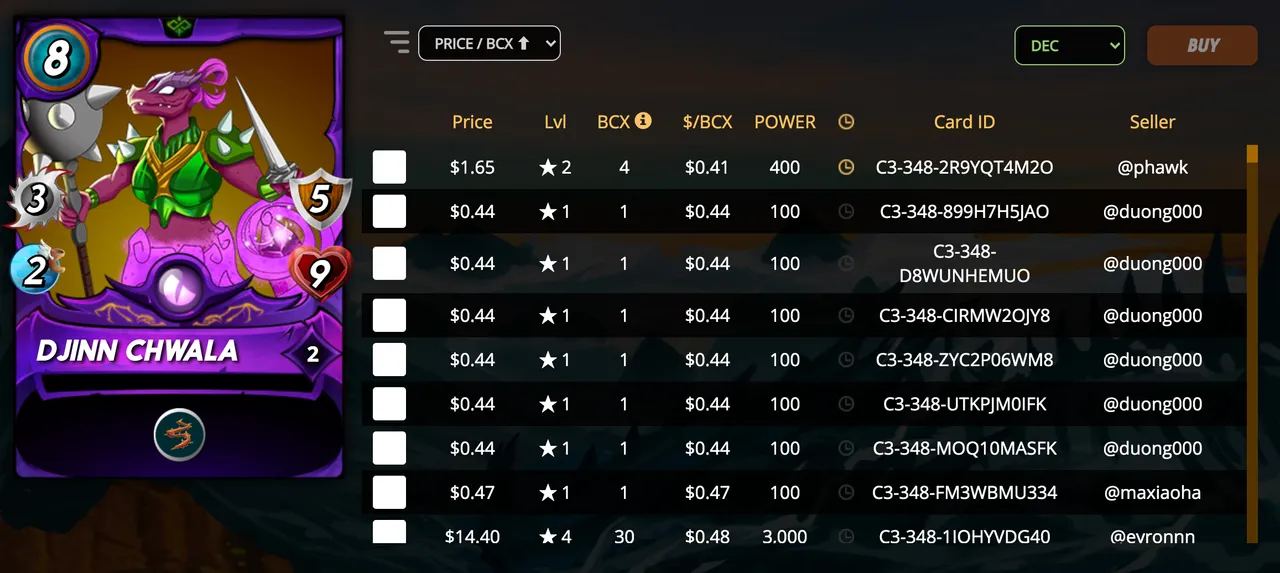Viewport: 1280px width, 573px height.
Task: Click the BCX info icon in header
Action: 643,120
